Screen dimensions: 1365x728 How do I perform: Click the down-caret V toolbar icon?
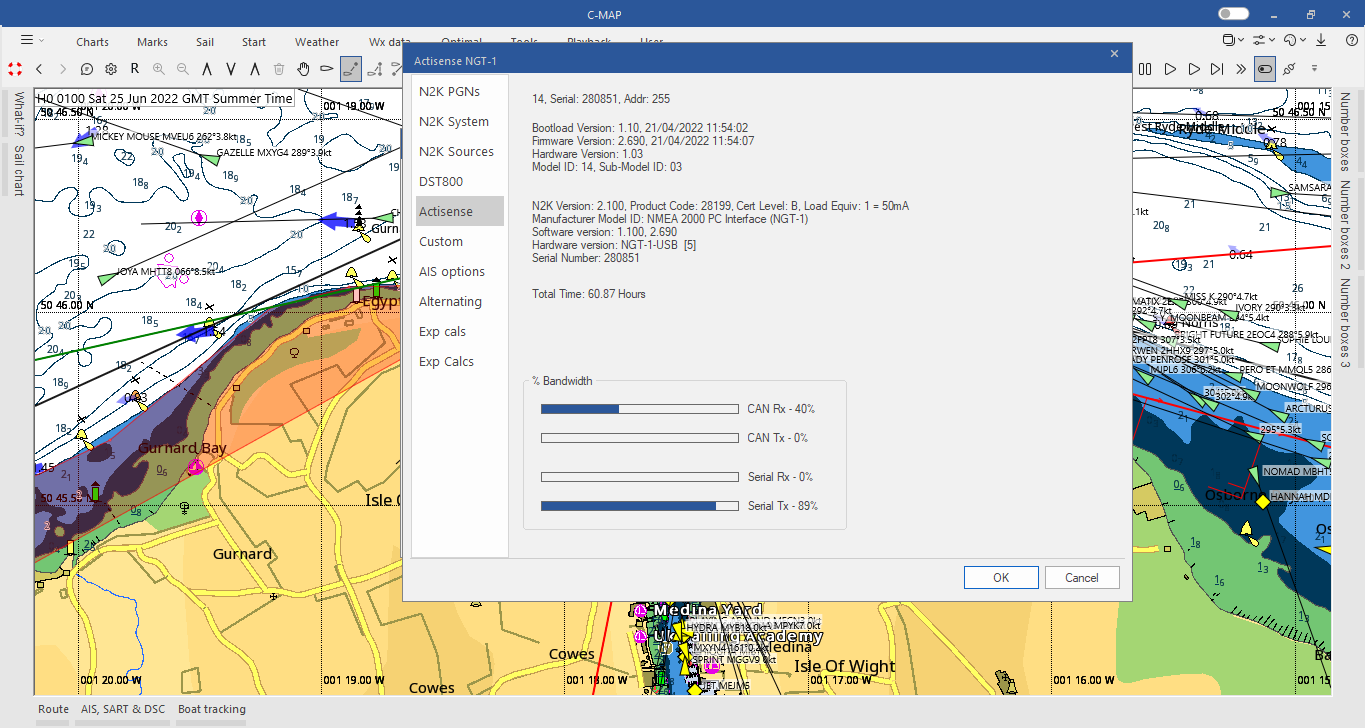[231, 69]
